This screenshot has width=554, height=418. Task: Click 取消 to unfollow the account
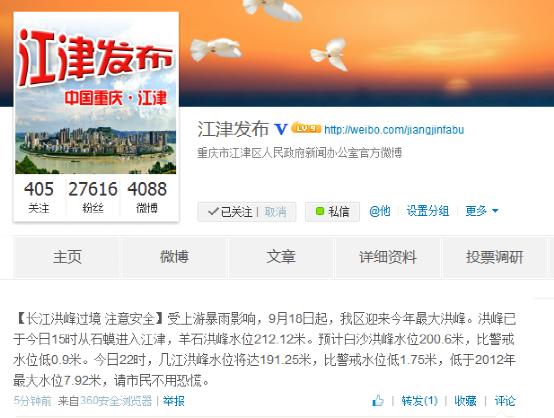coord(275,212)
